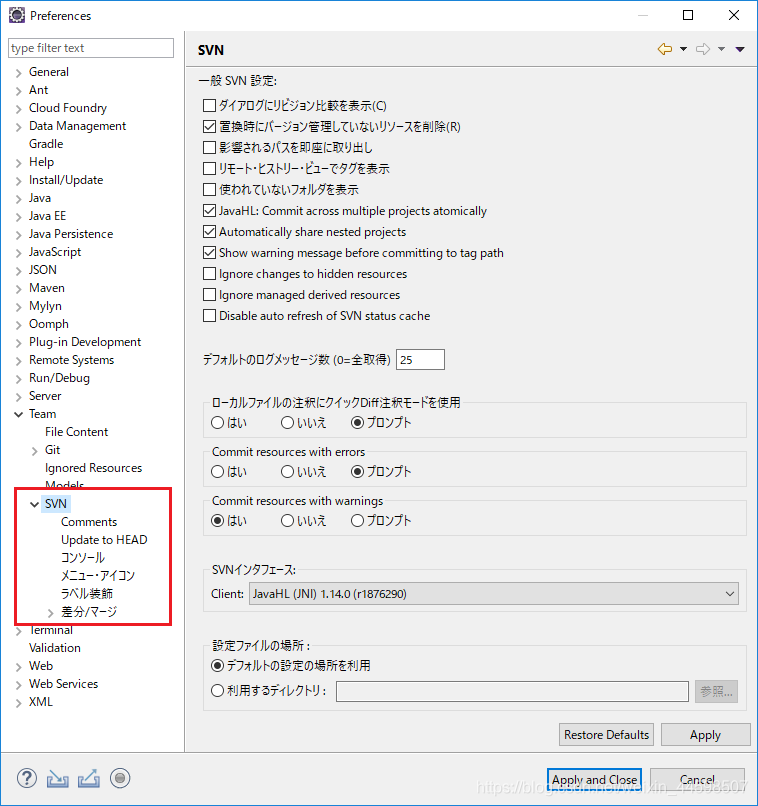Viewport: 758px width, 806px height.
Task: Select Update to HEAD preference page
Action: pyautogui.click(x=104, y=540)
